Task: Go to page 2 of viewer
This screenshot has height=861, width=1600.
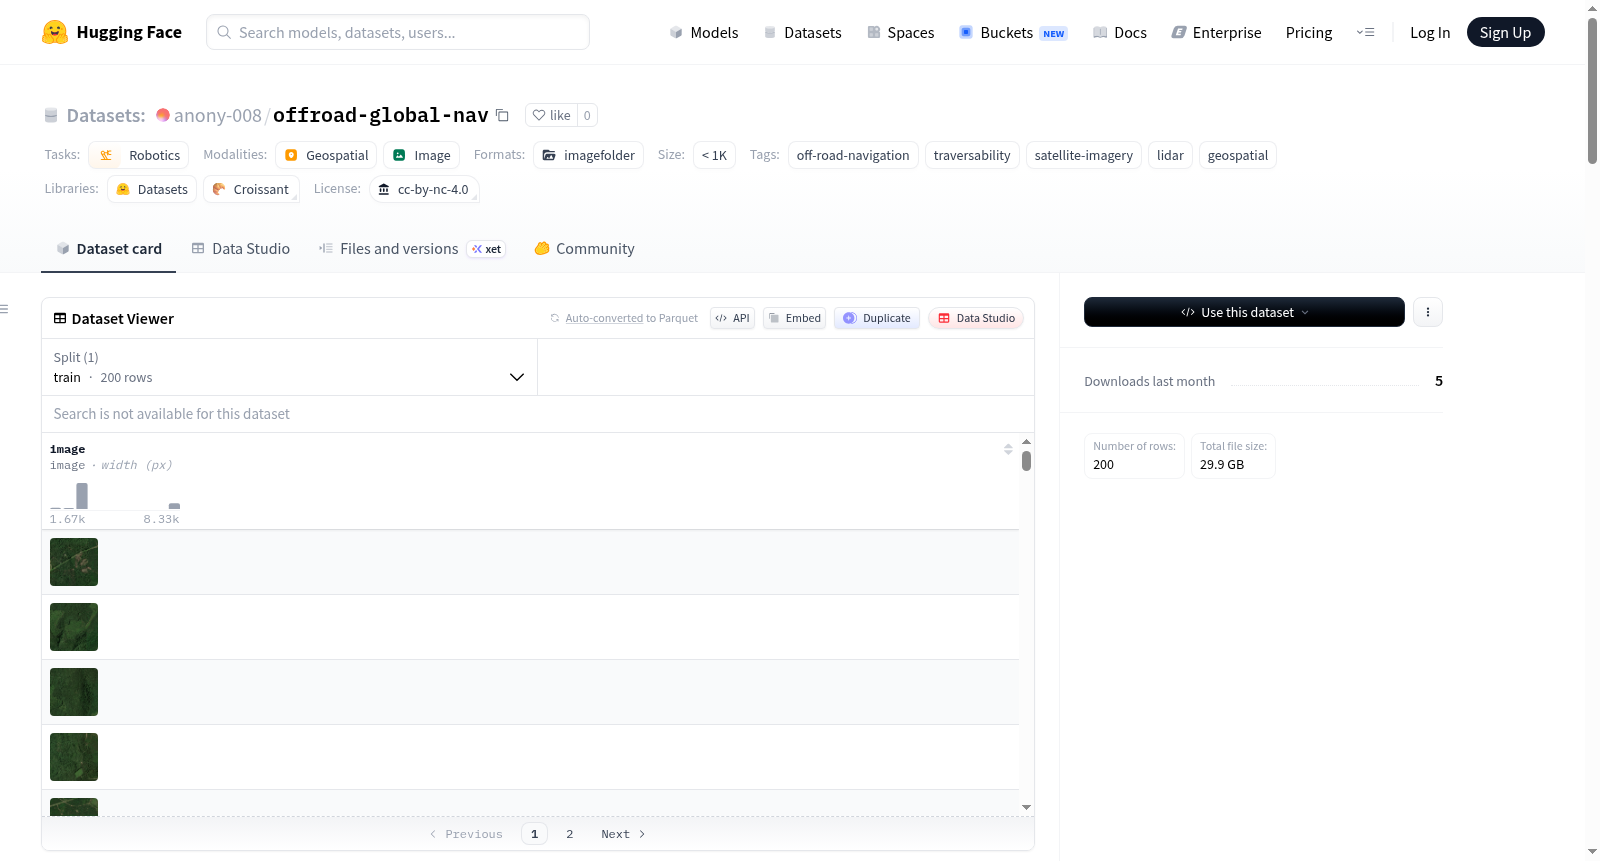Action: point(570,834)
